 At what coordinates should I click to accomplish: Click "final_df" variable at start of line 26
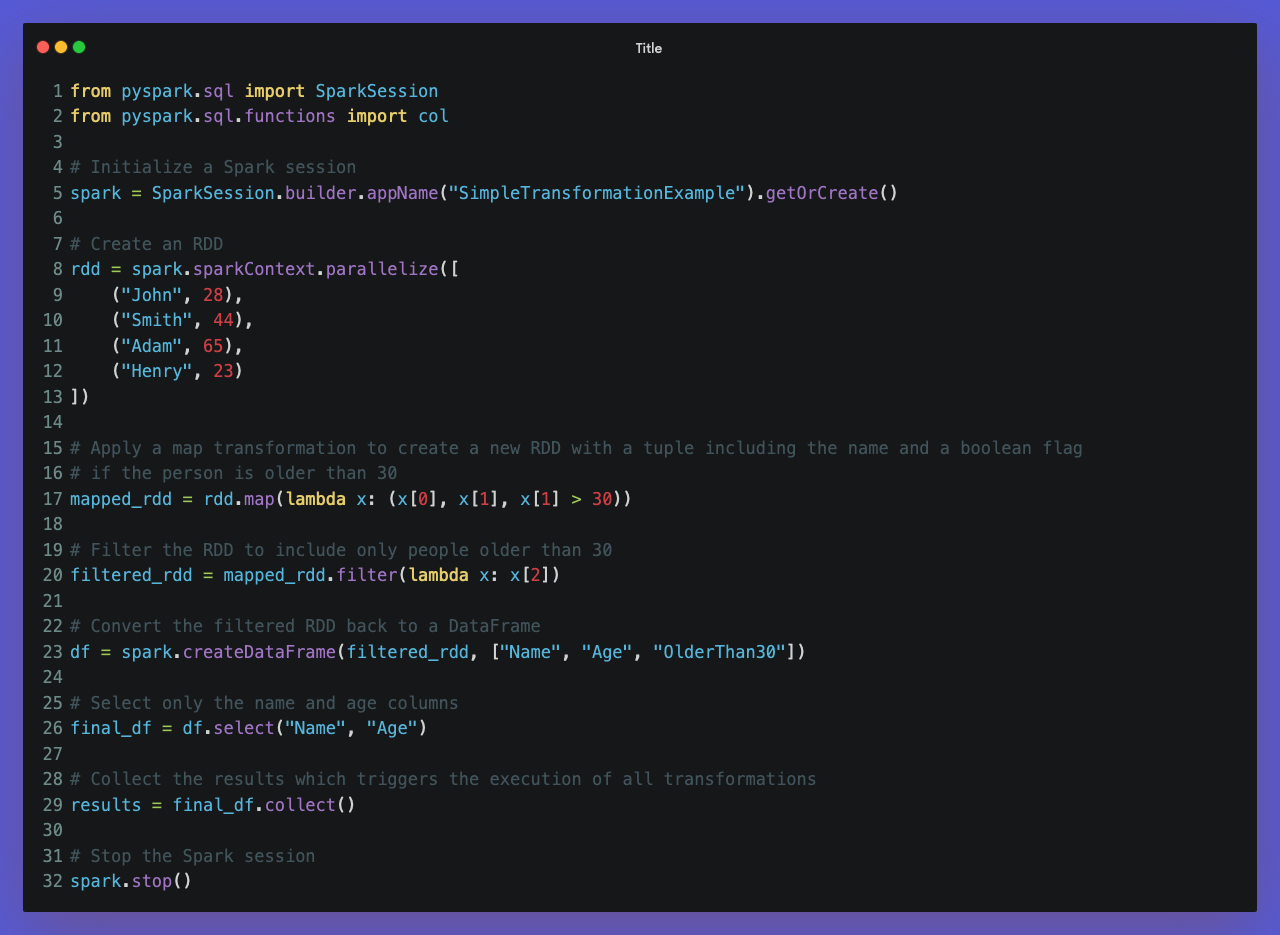(x=111, y=728)
